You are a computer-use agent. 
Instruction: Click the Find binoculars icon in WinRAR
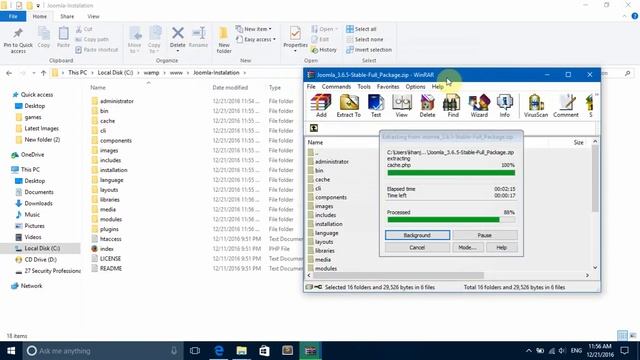453,106
